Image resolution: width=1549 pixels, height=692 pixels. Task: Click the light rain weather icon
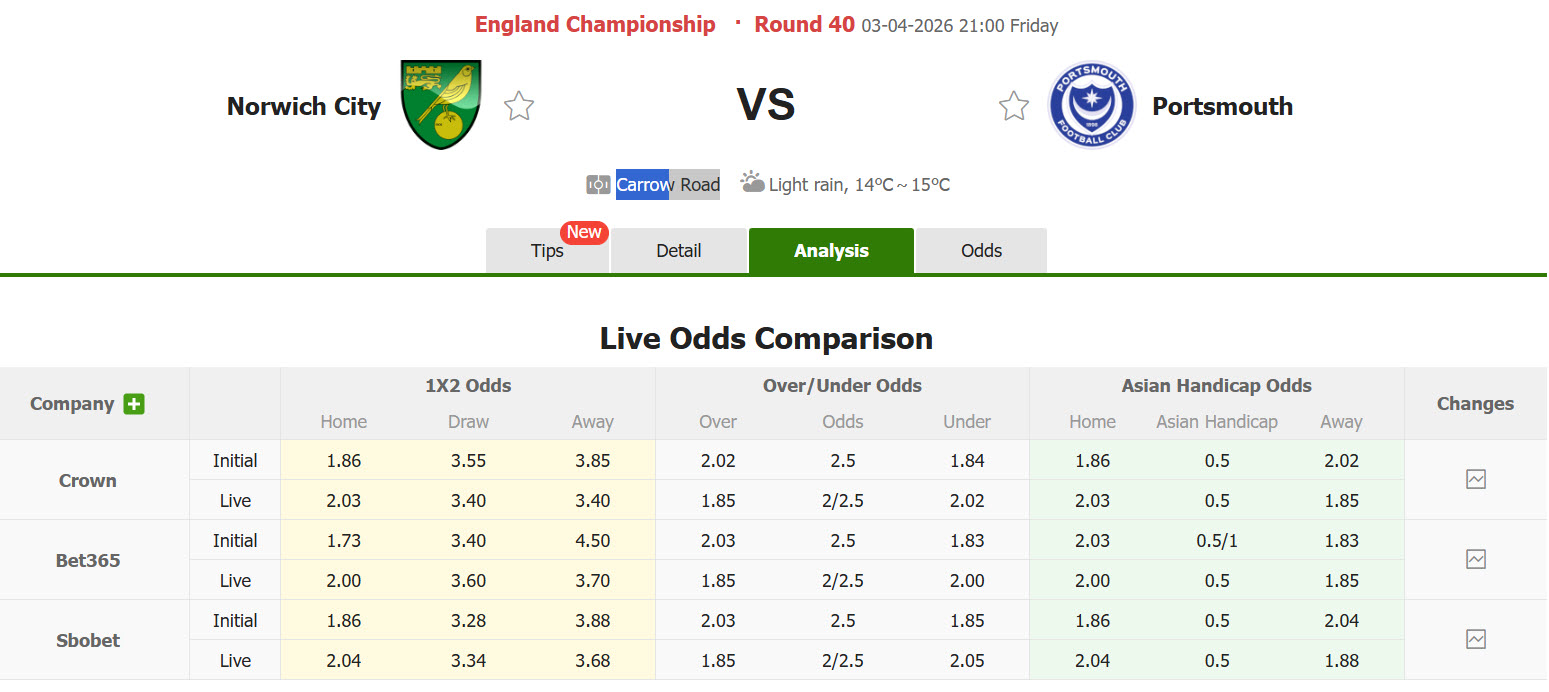tap(751, 182)
